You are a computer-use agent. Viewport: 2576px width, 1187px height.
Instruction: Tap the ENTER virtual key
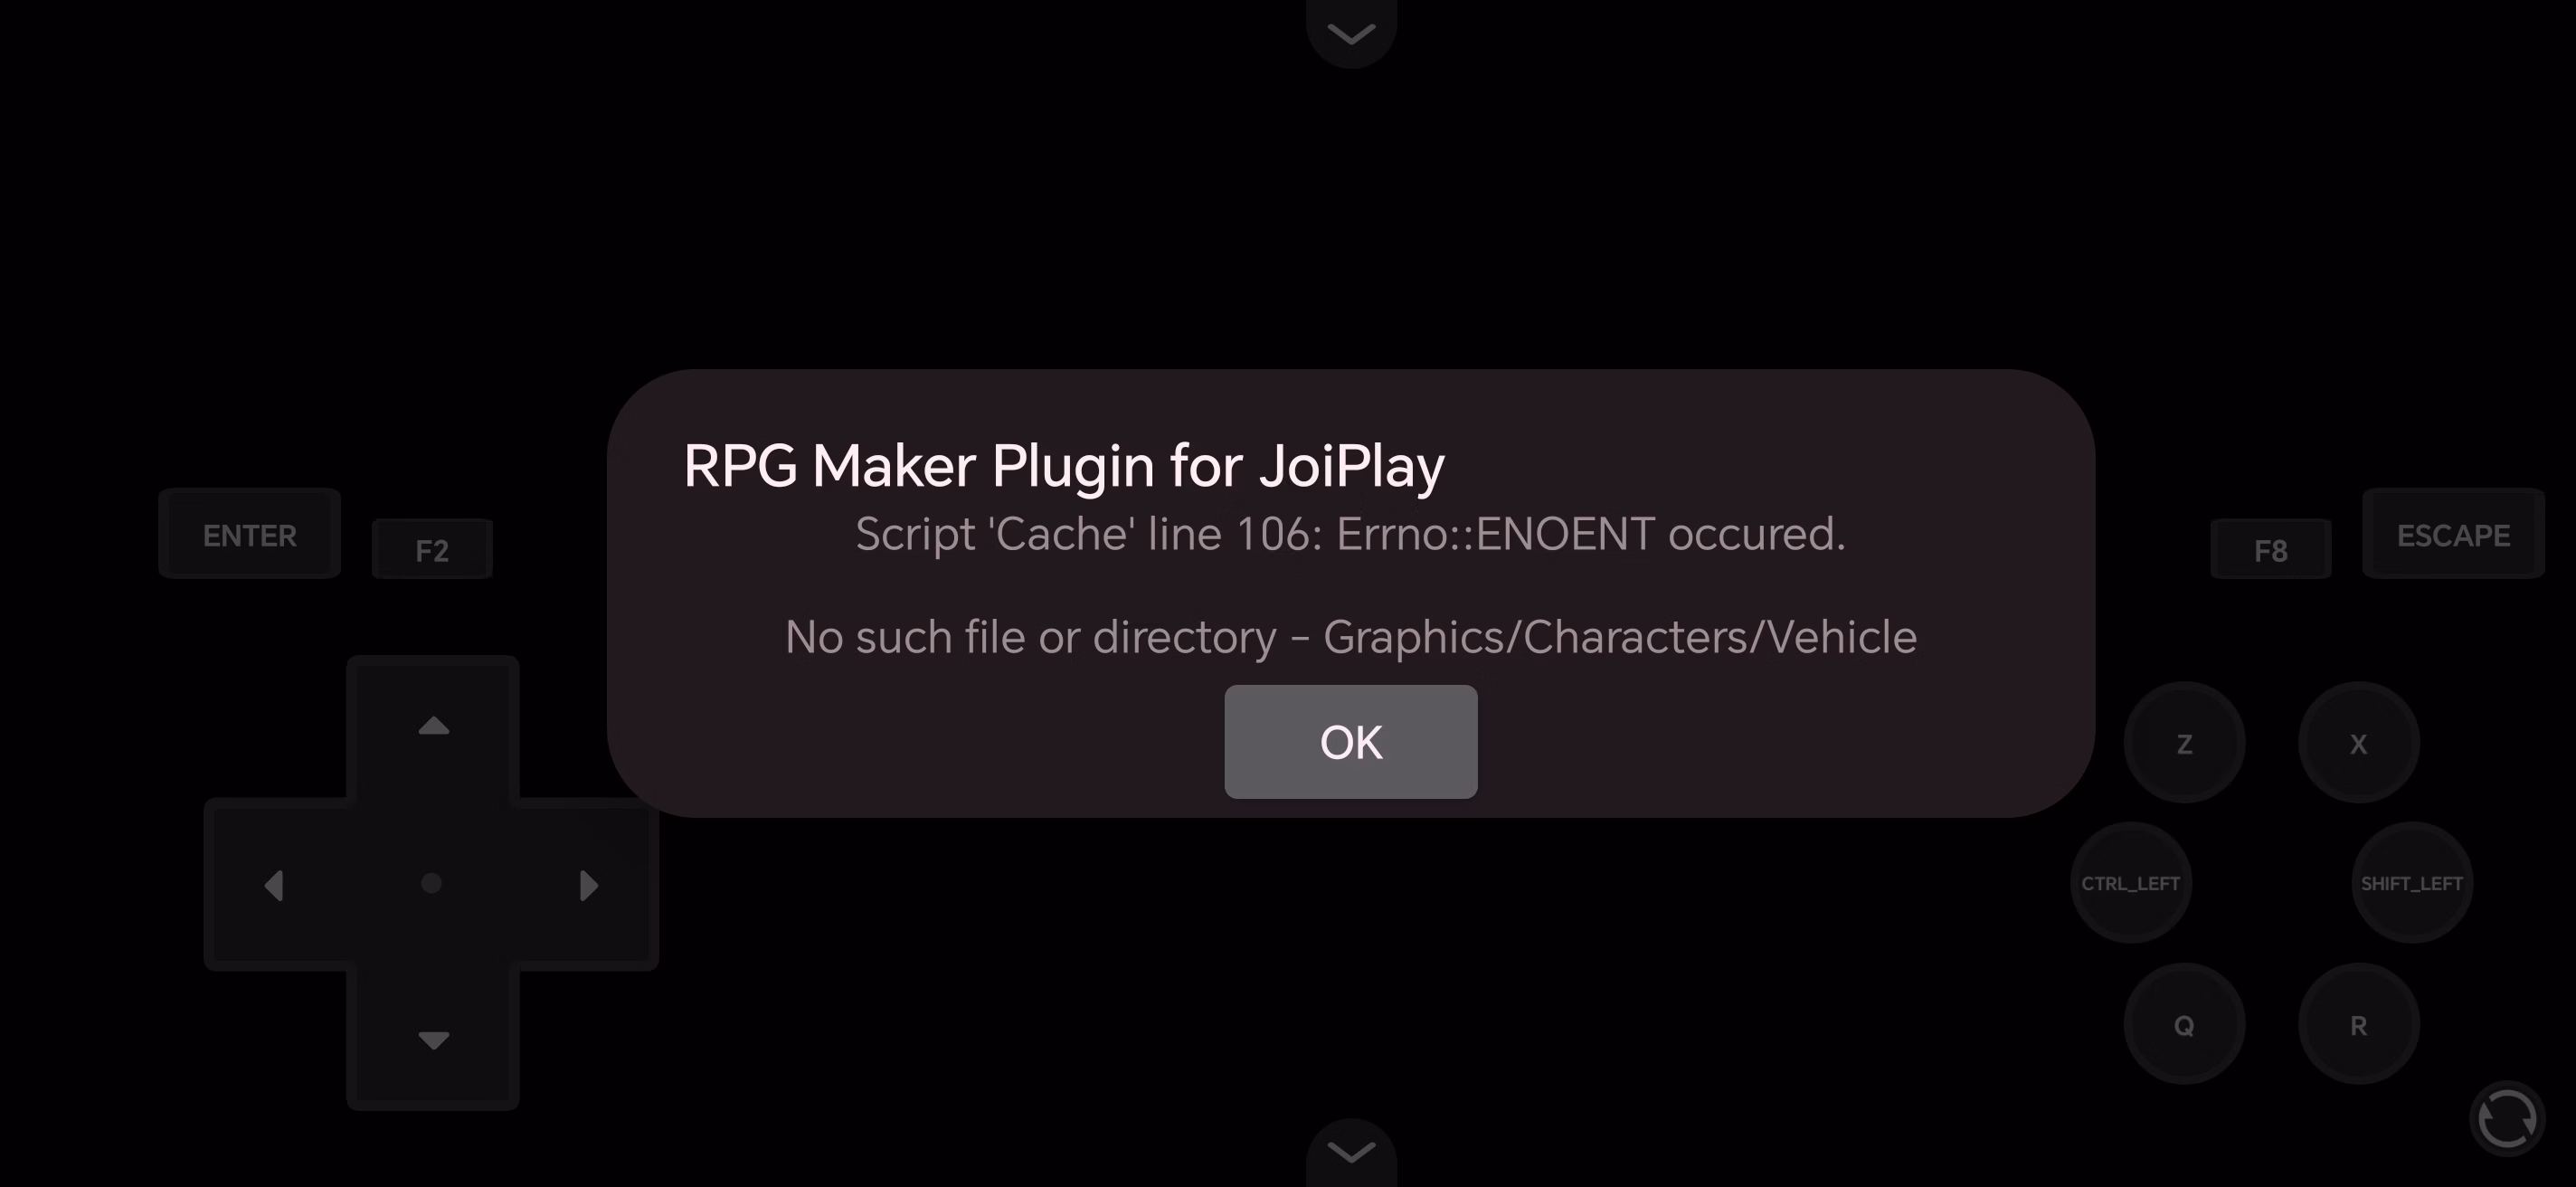pyautogui.click(x=250, y=534)
